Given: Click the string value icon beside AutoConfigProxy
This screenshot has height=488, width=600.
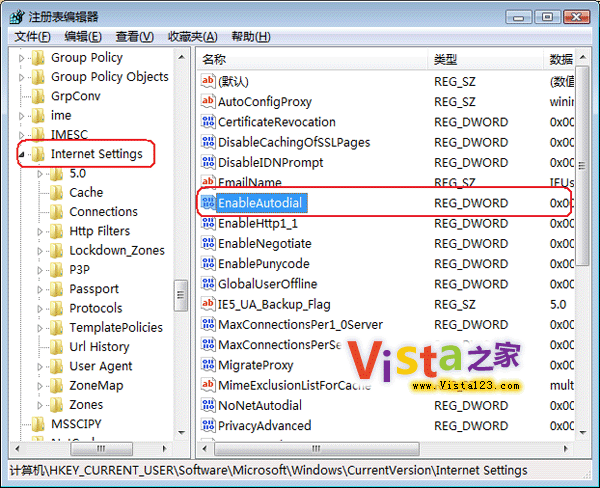Looking at the screenshot, I should click(209, 102).
